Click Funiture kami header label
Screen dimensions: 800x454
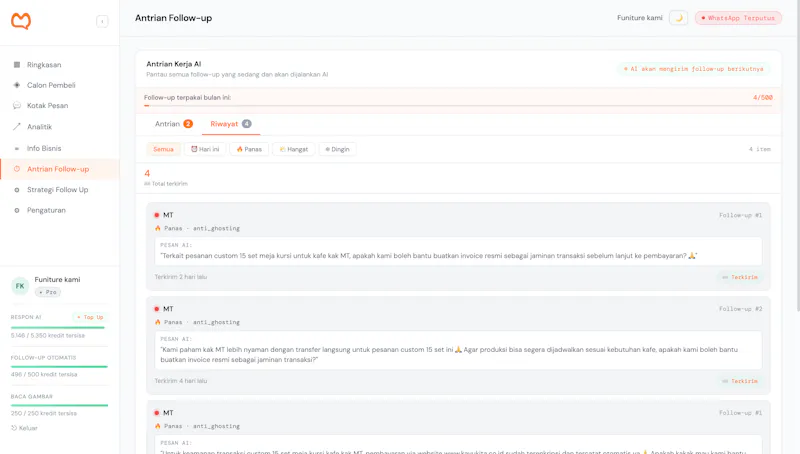coord(640,18)
